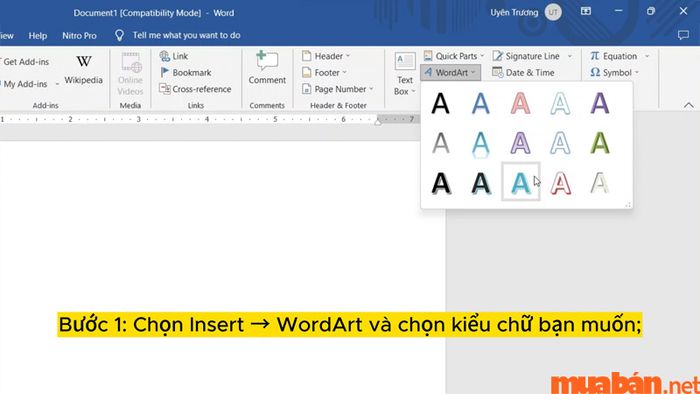
Task: Open the Nitro Pro tab
Action: (79, 36)
